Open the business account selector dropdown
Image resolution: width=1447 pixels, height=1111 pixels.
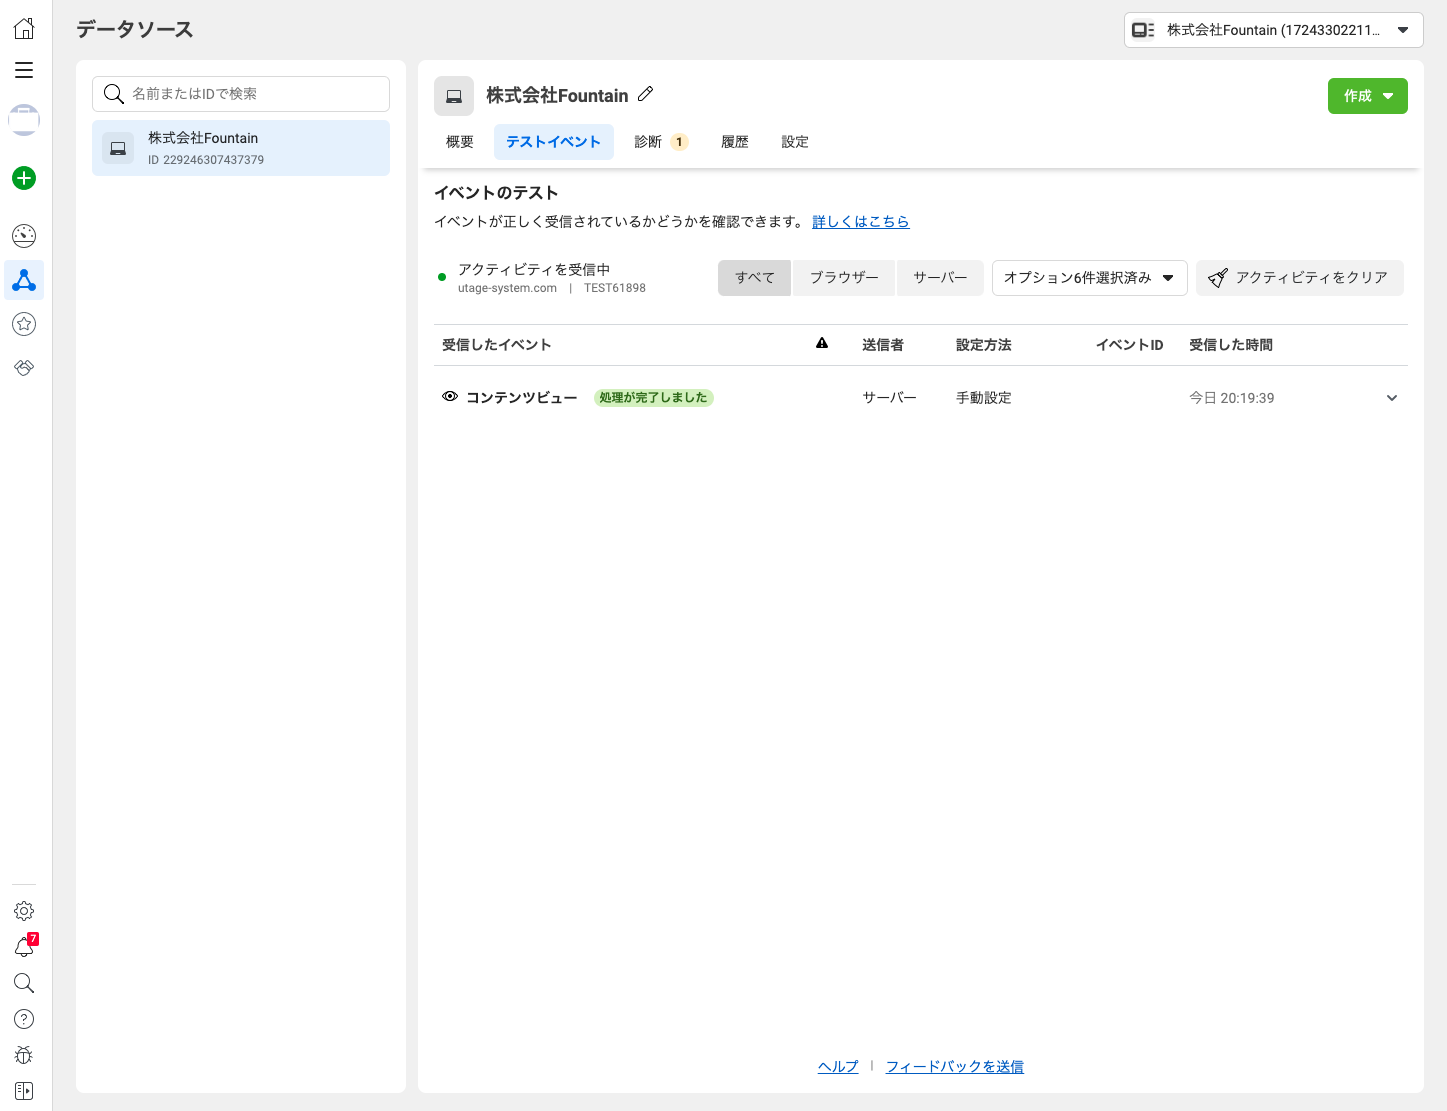coord(1273,30)
